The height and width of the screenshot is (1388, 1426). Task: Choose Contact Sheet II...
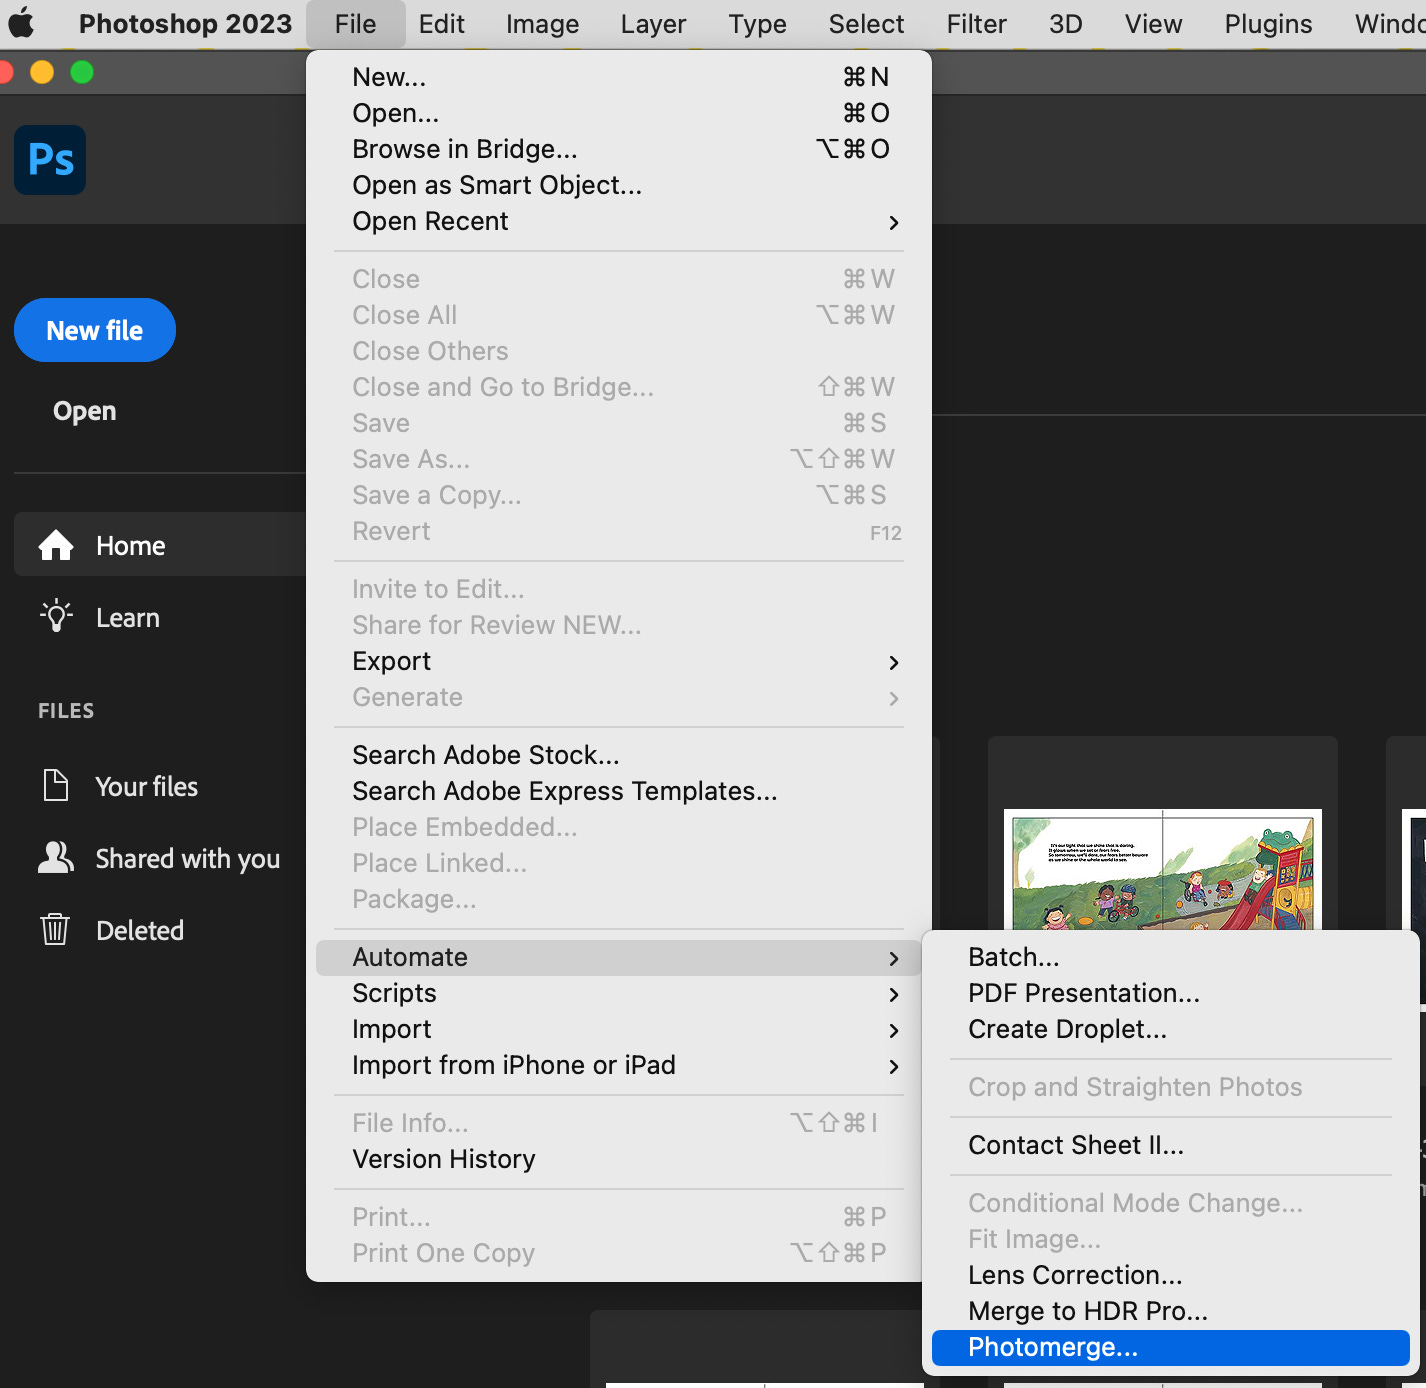pos(1170,1145)
